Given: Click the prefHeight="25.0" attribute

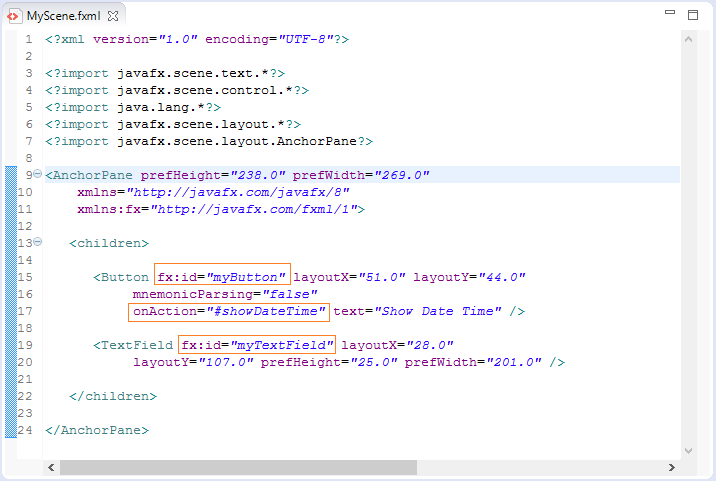Looking at the screenshot, I should click(x=329, y=362).
